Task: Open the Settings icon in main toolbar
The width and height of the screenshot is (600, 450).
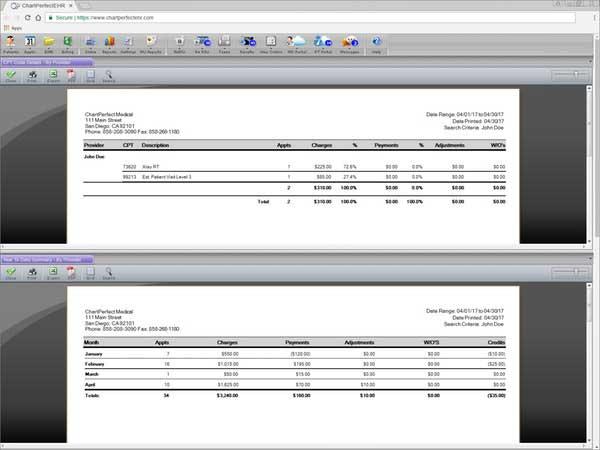Action: coord(128,44)
